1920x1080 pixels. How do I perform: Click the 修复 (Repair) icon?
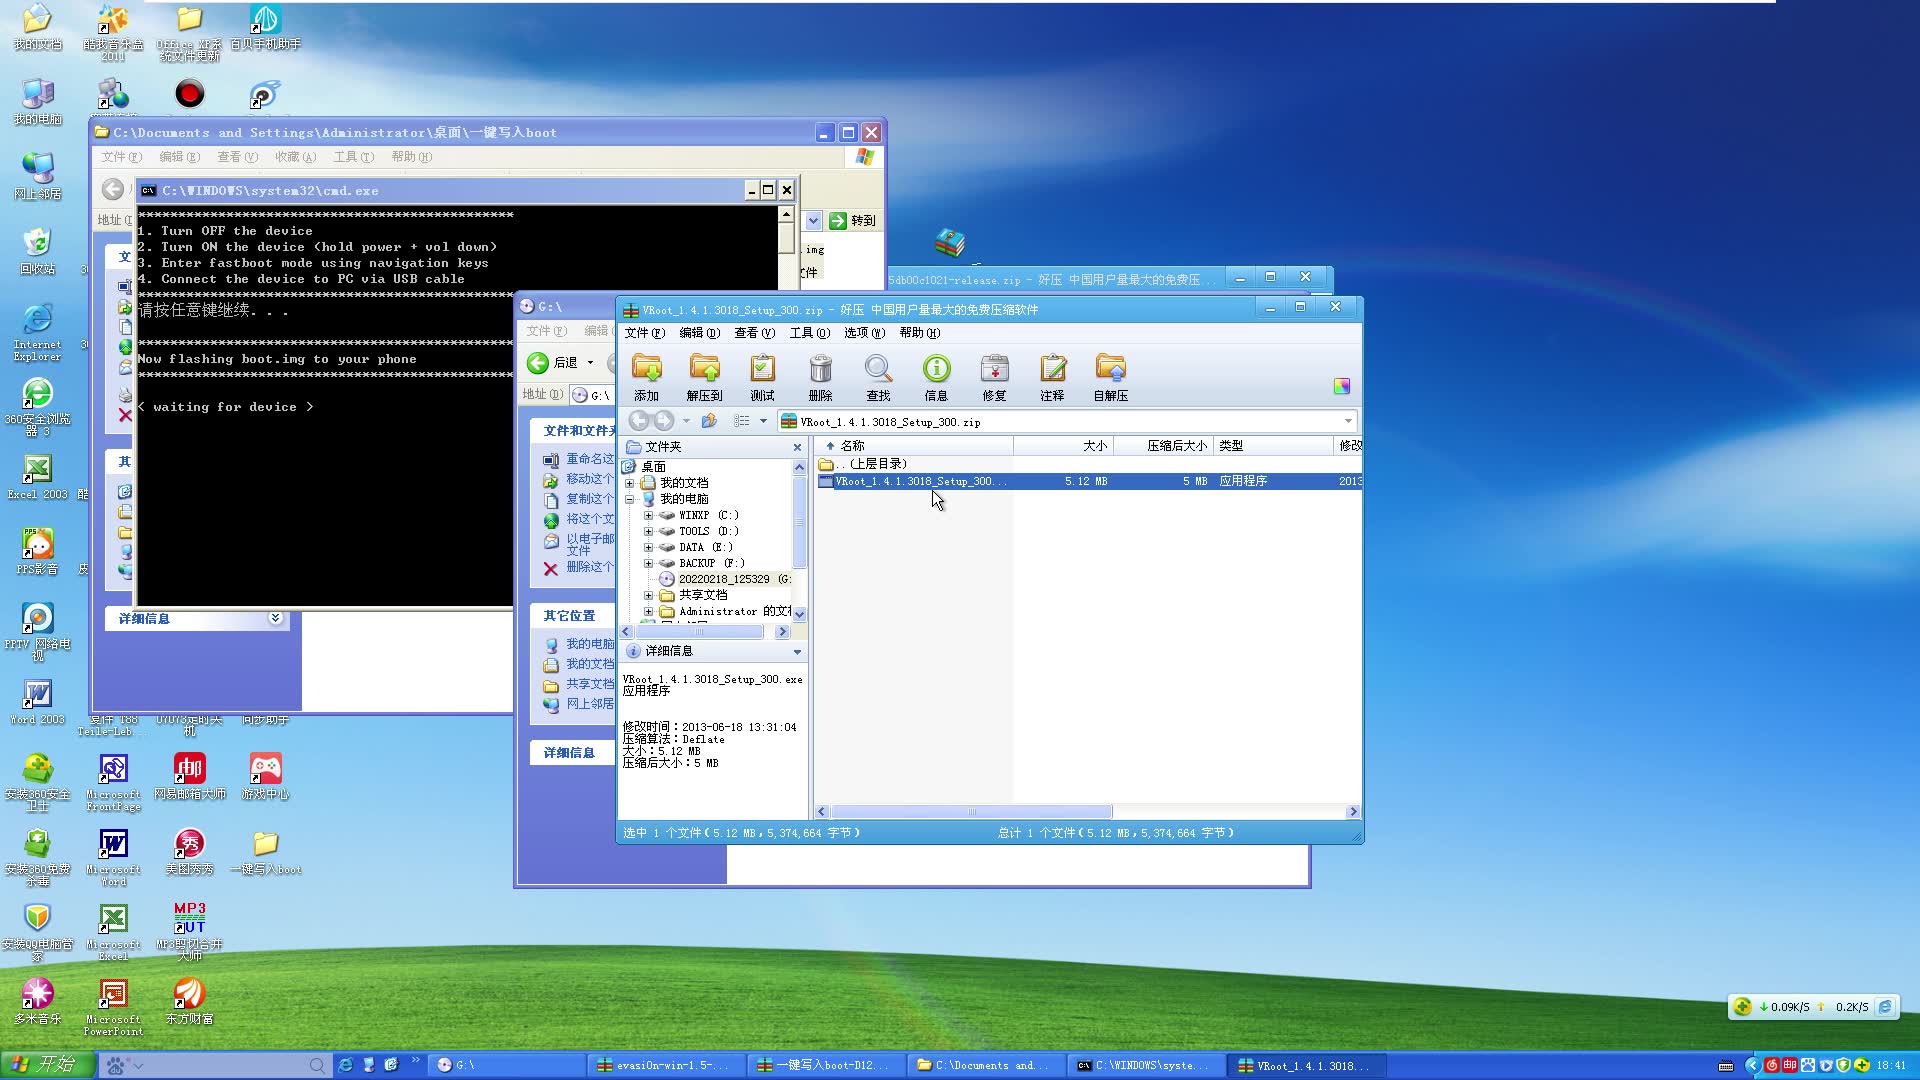994,377
